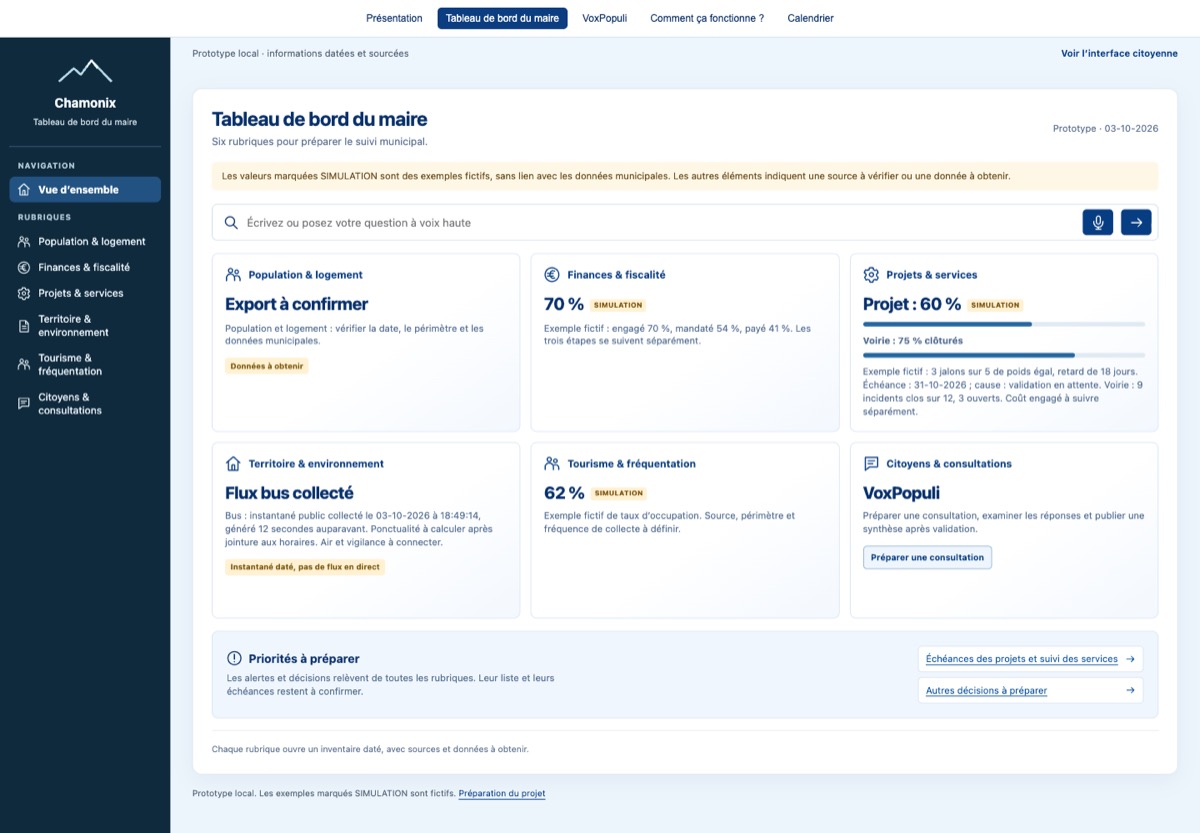Follow the Préparation du projet footer link

click(x=502, y=794)
